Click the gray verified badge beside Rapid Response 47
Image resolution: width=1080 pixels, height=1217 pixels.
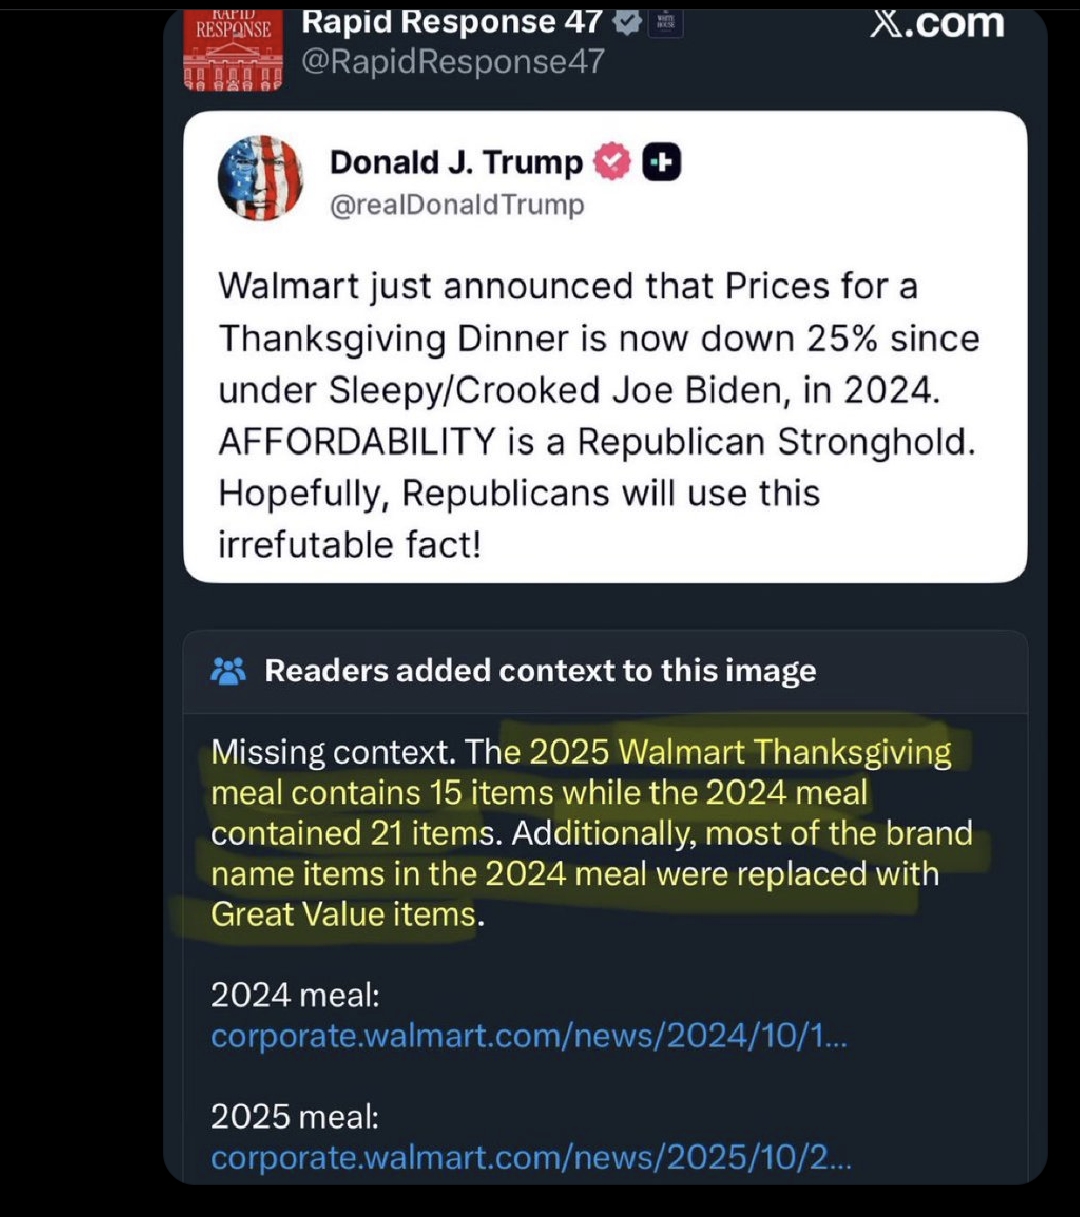[627, 22]
